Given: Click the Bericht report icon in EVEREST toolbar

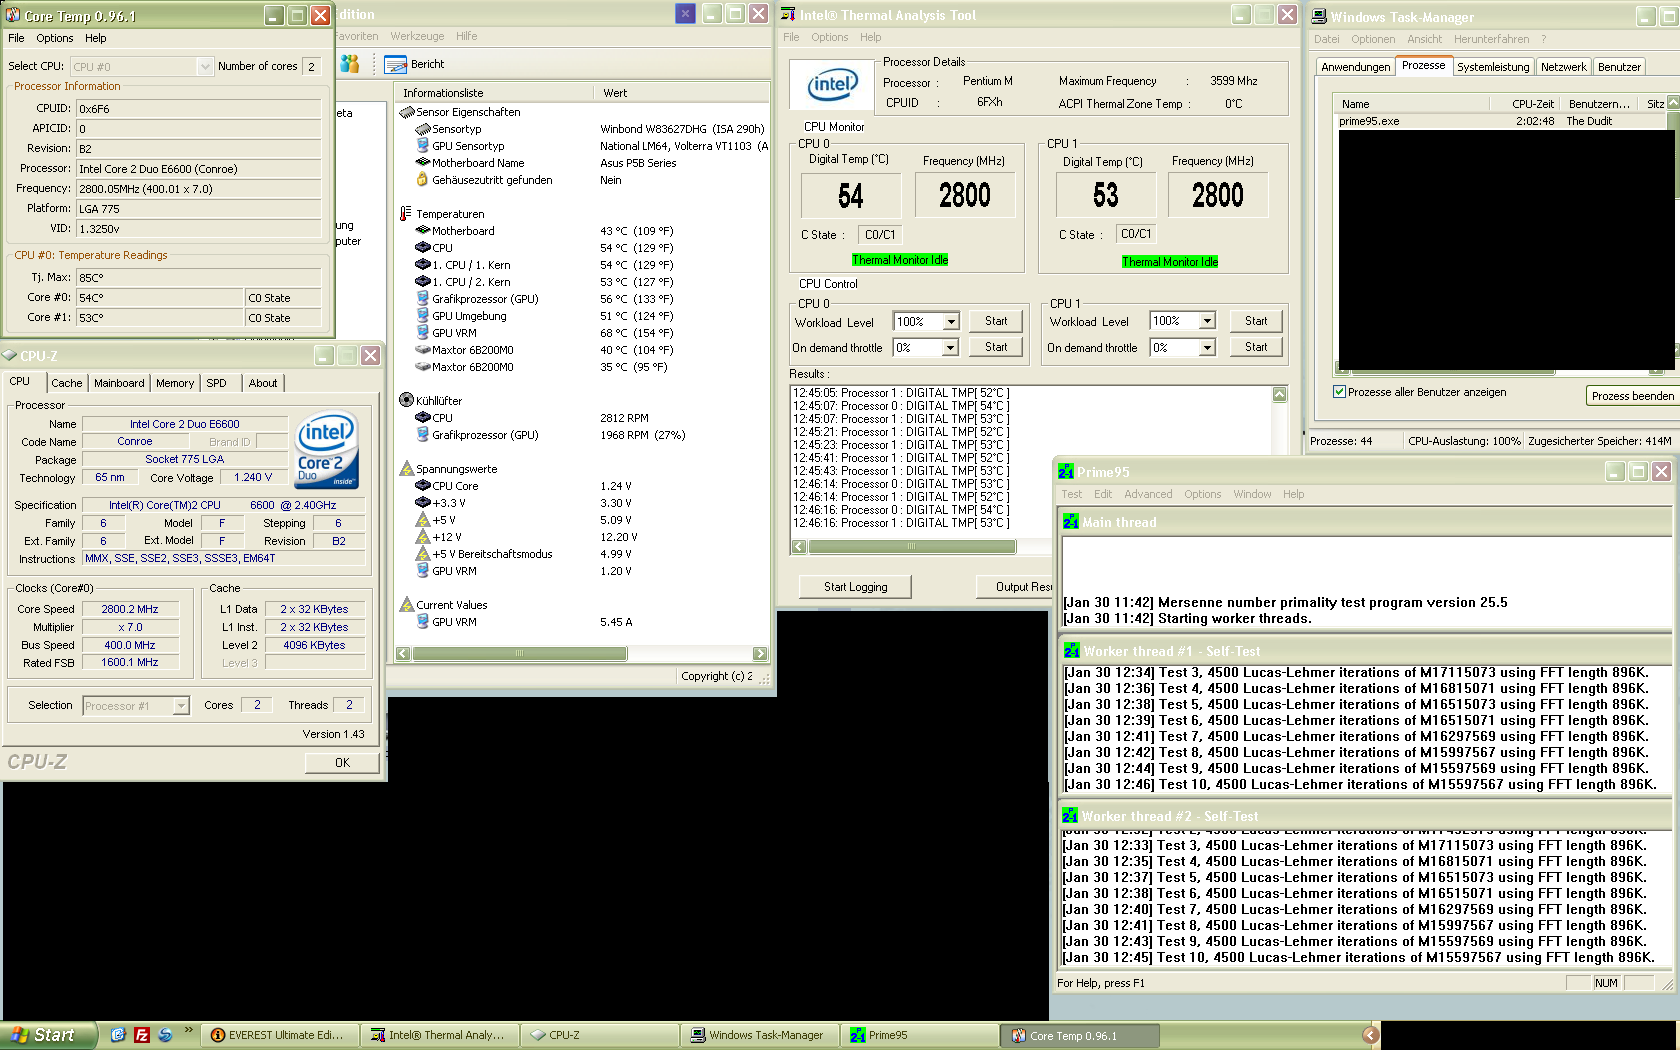Looking at the screenshot, I should coord(396,64).
